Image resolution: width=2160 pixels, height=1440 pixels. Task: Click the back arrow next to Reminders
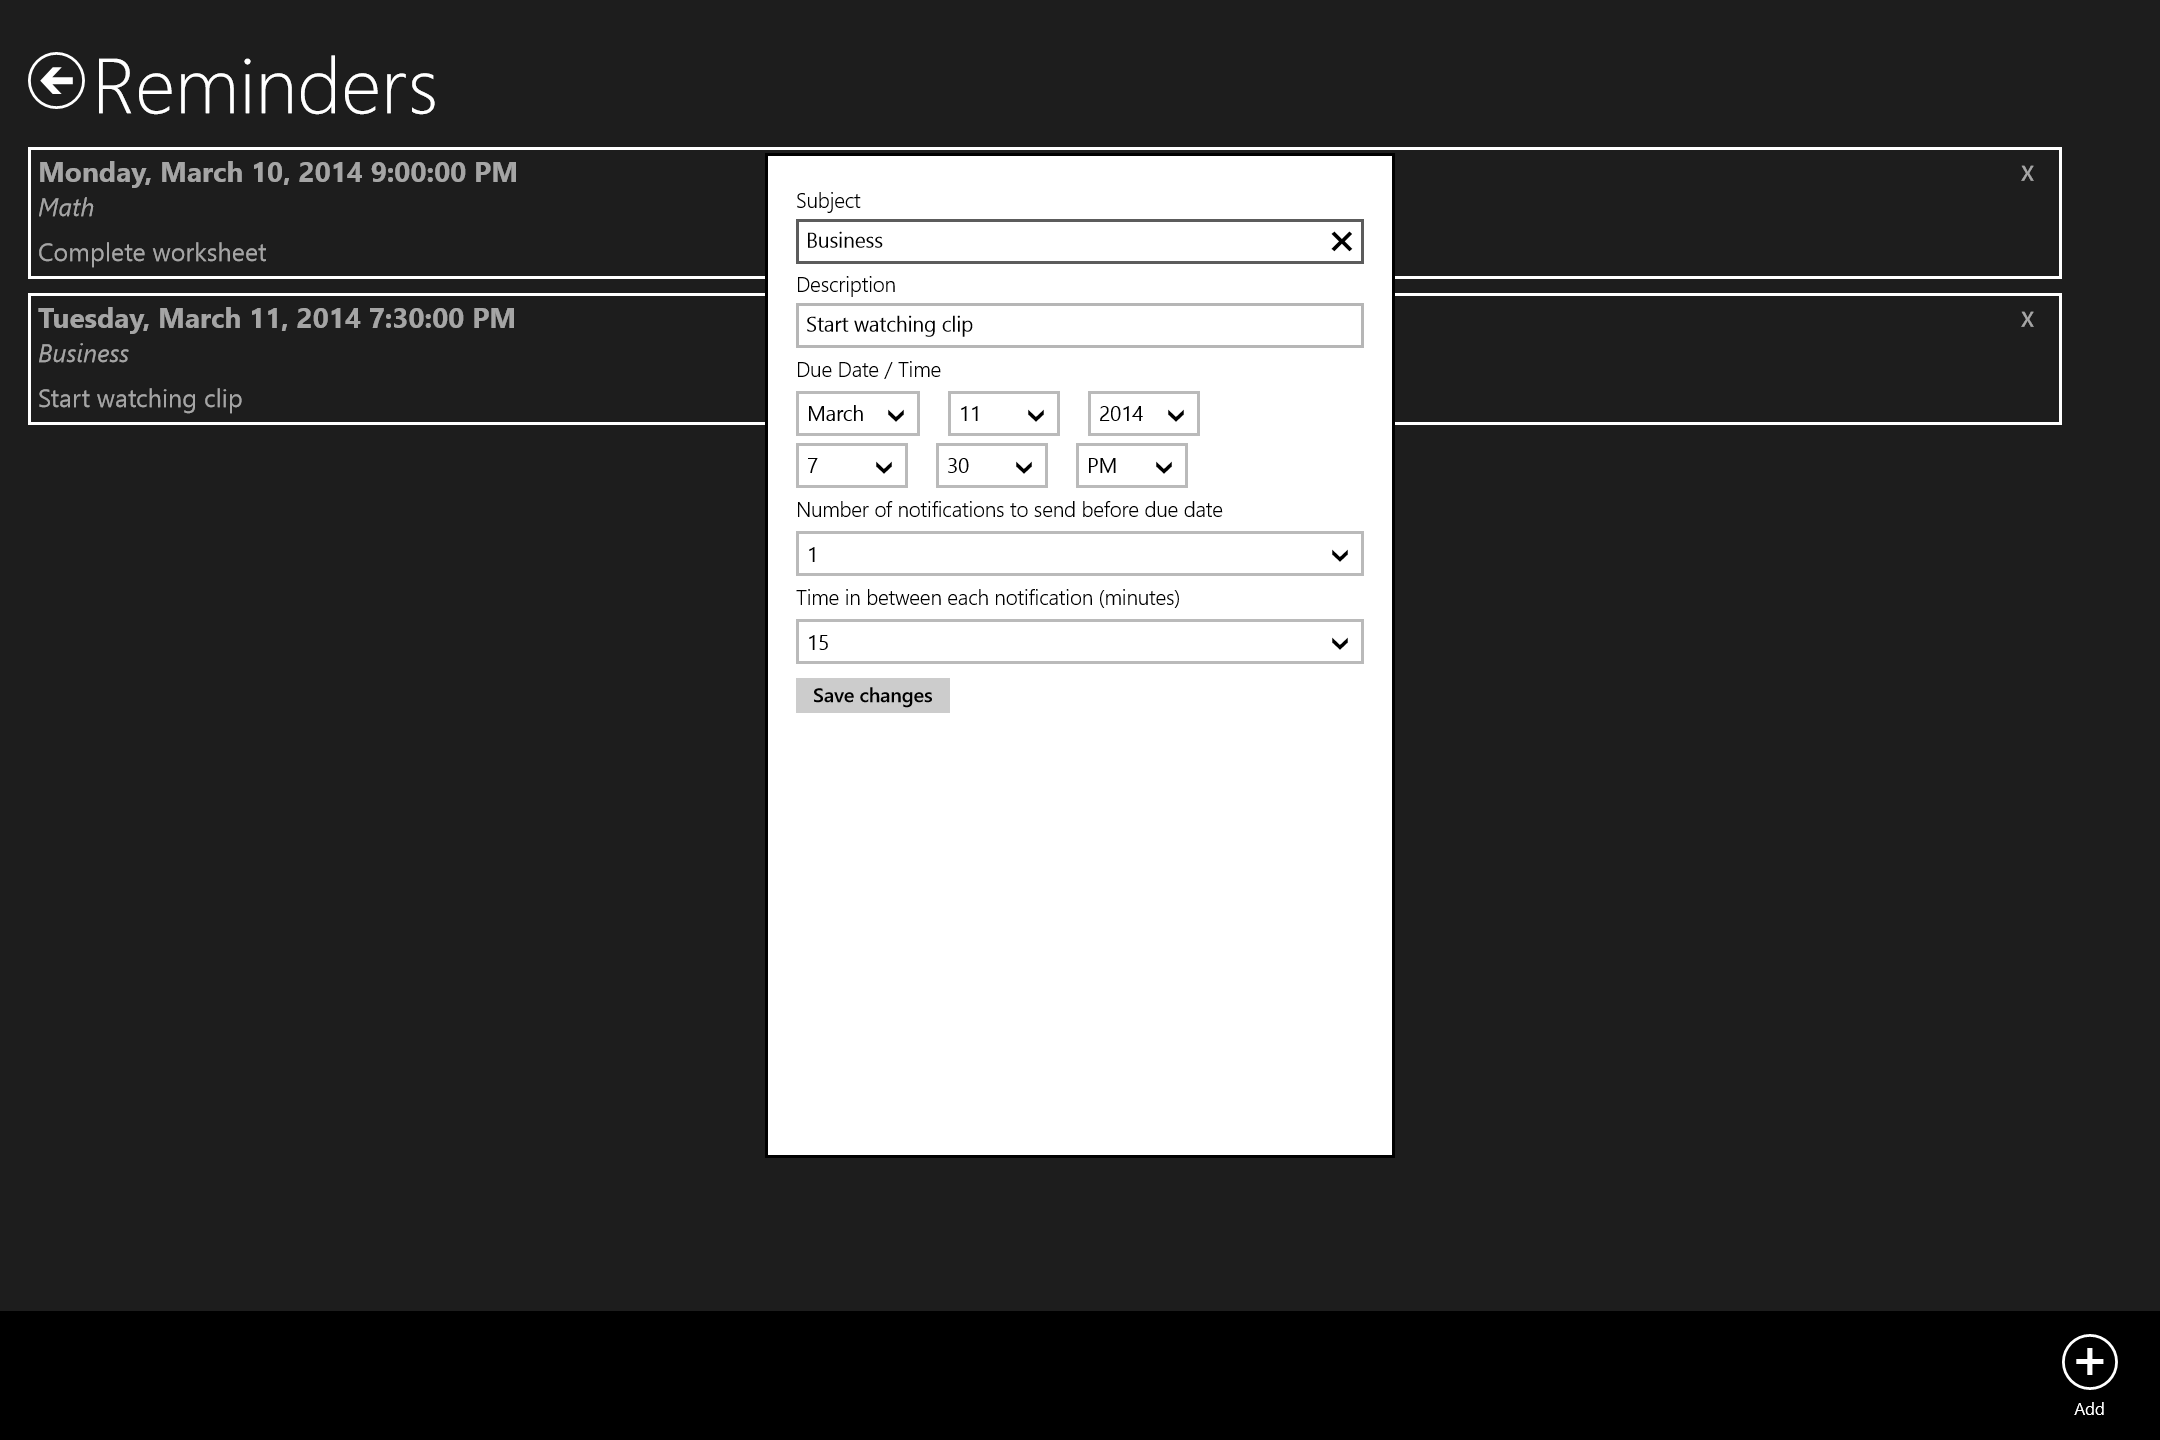click(56, 81)
